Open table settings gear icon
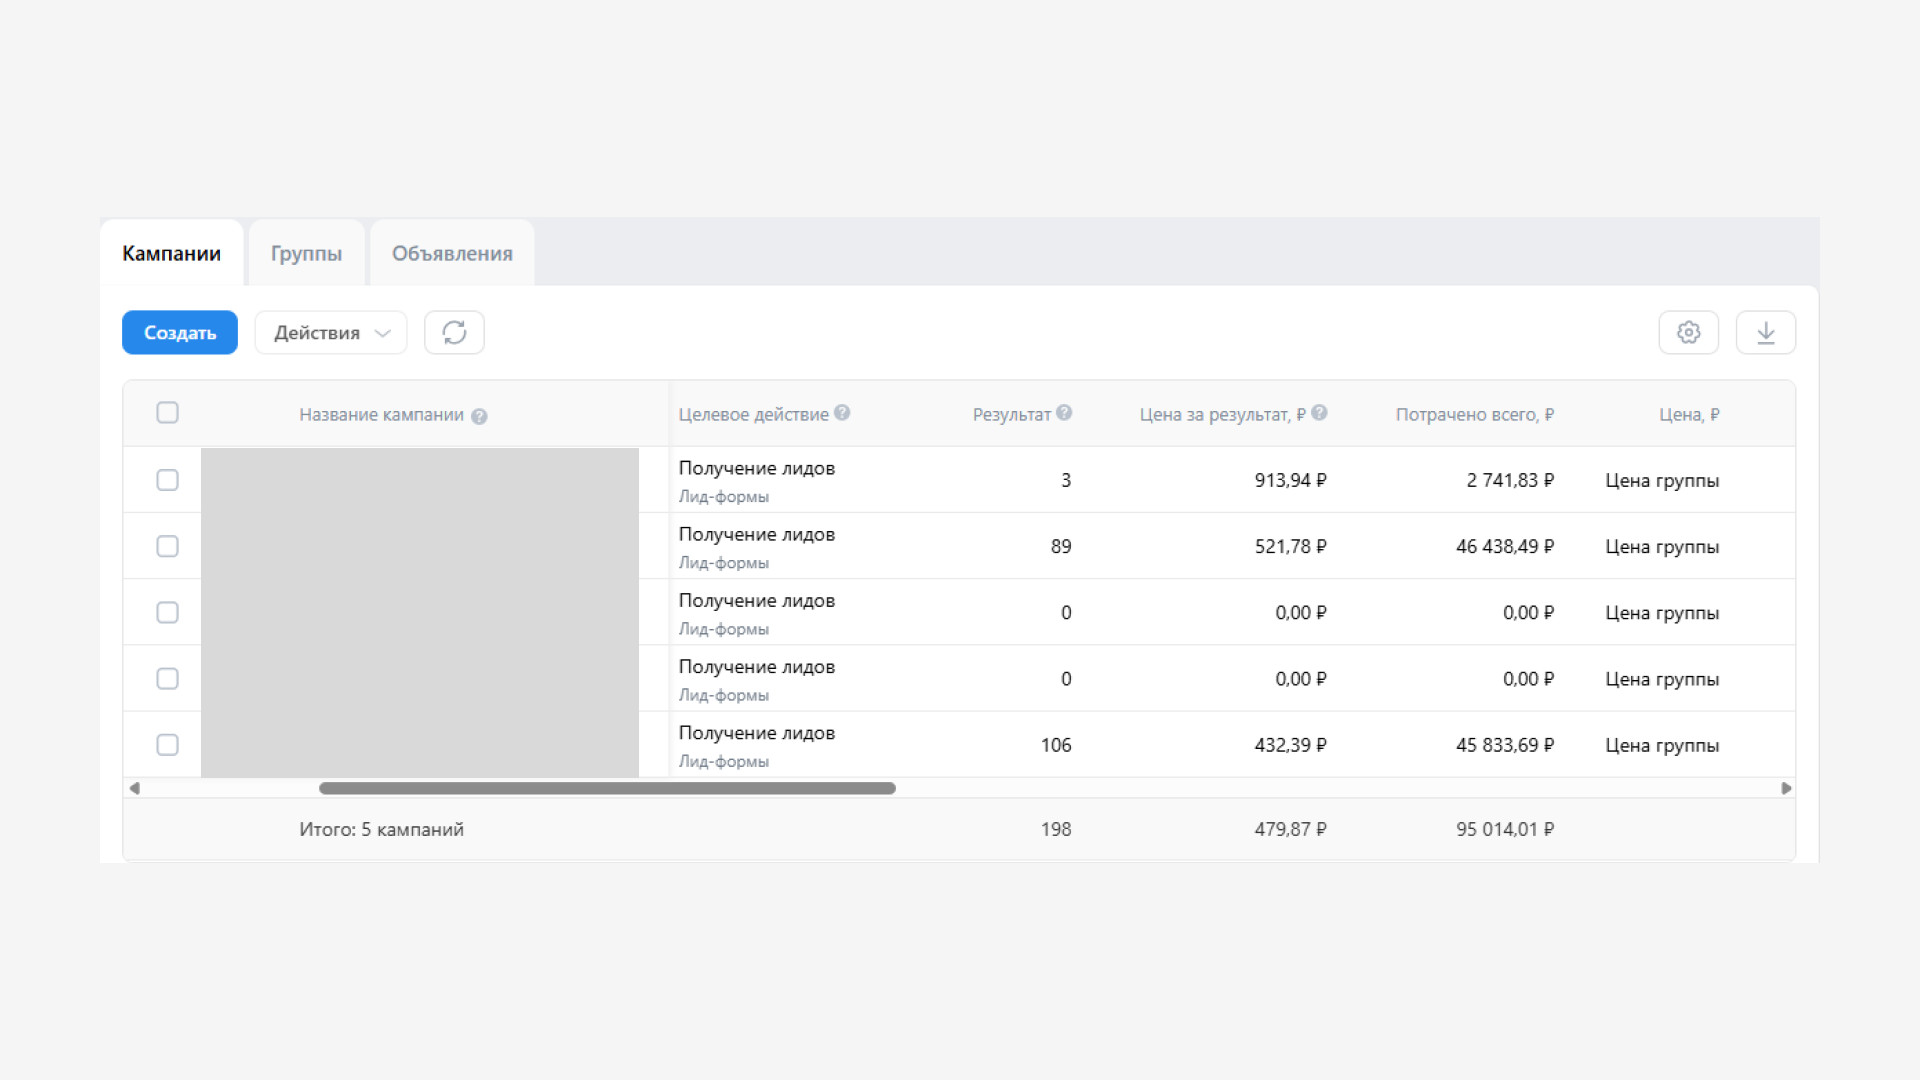The image size is (1920, 1080). (x=1688, y=332)
